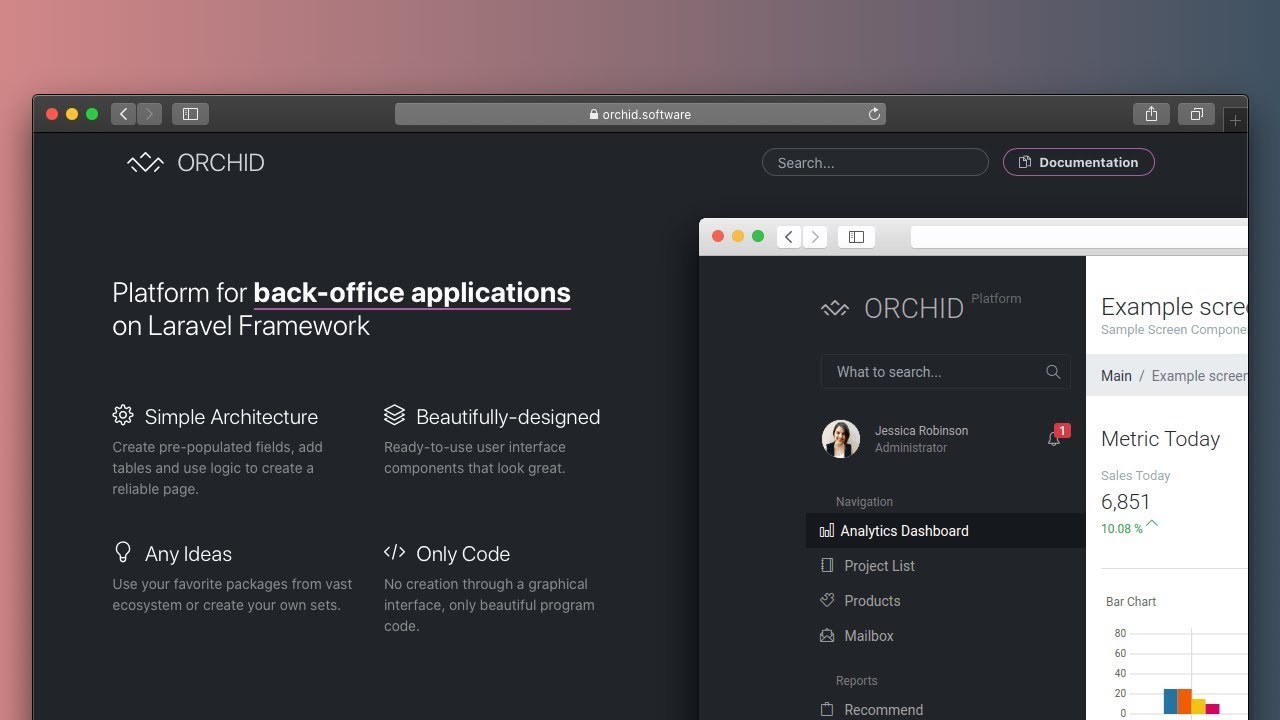The width and height of the screenshot is (1280, 720).
Task: Click the Products tag icon
Action: pos(827,600)
